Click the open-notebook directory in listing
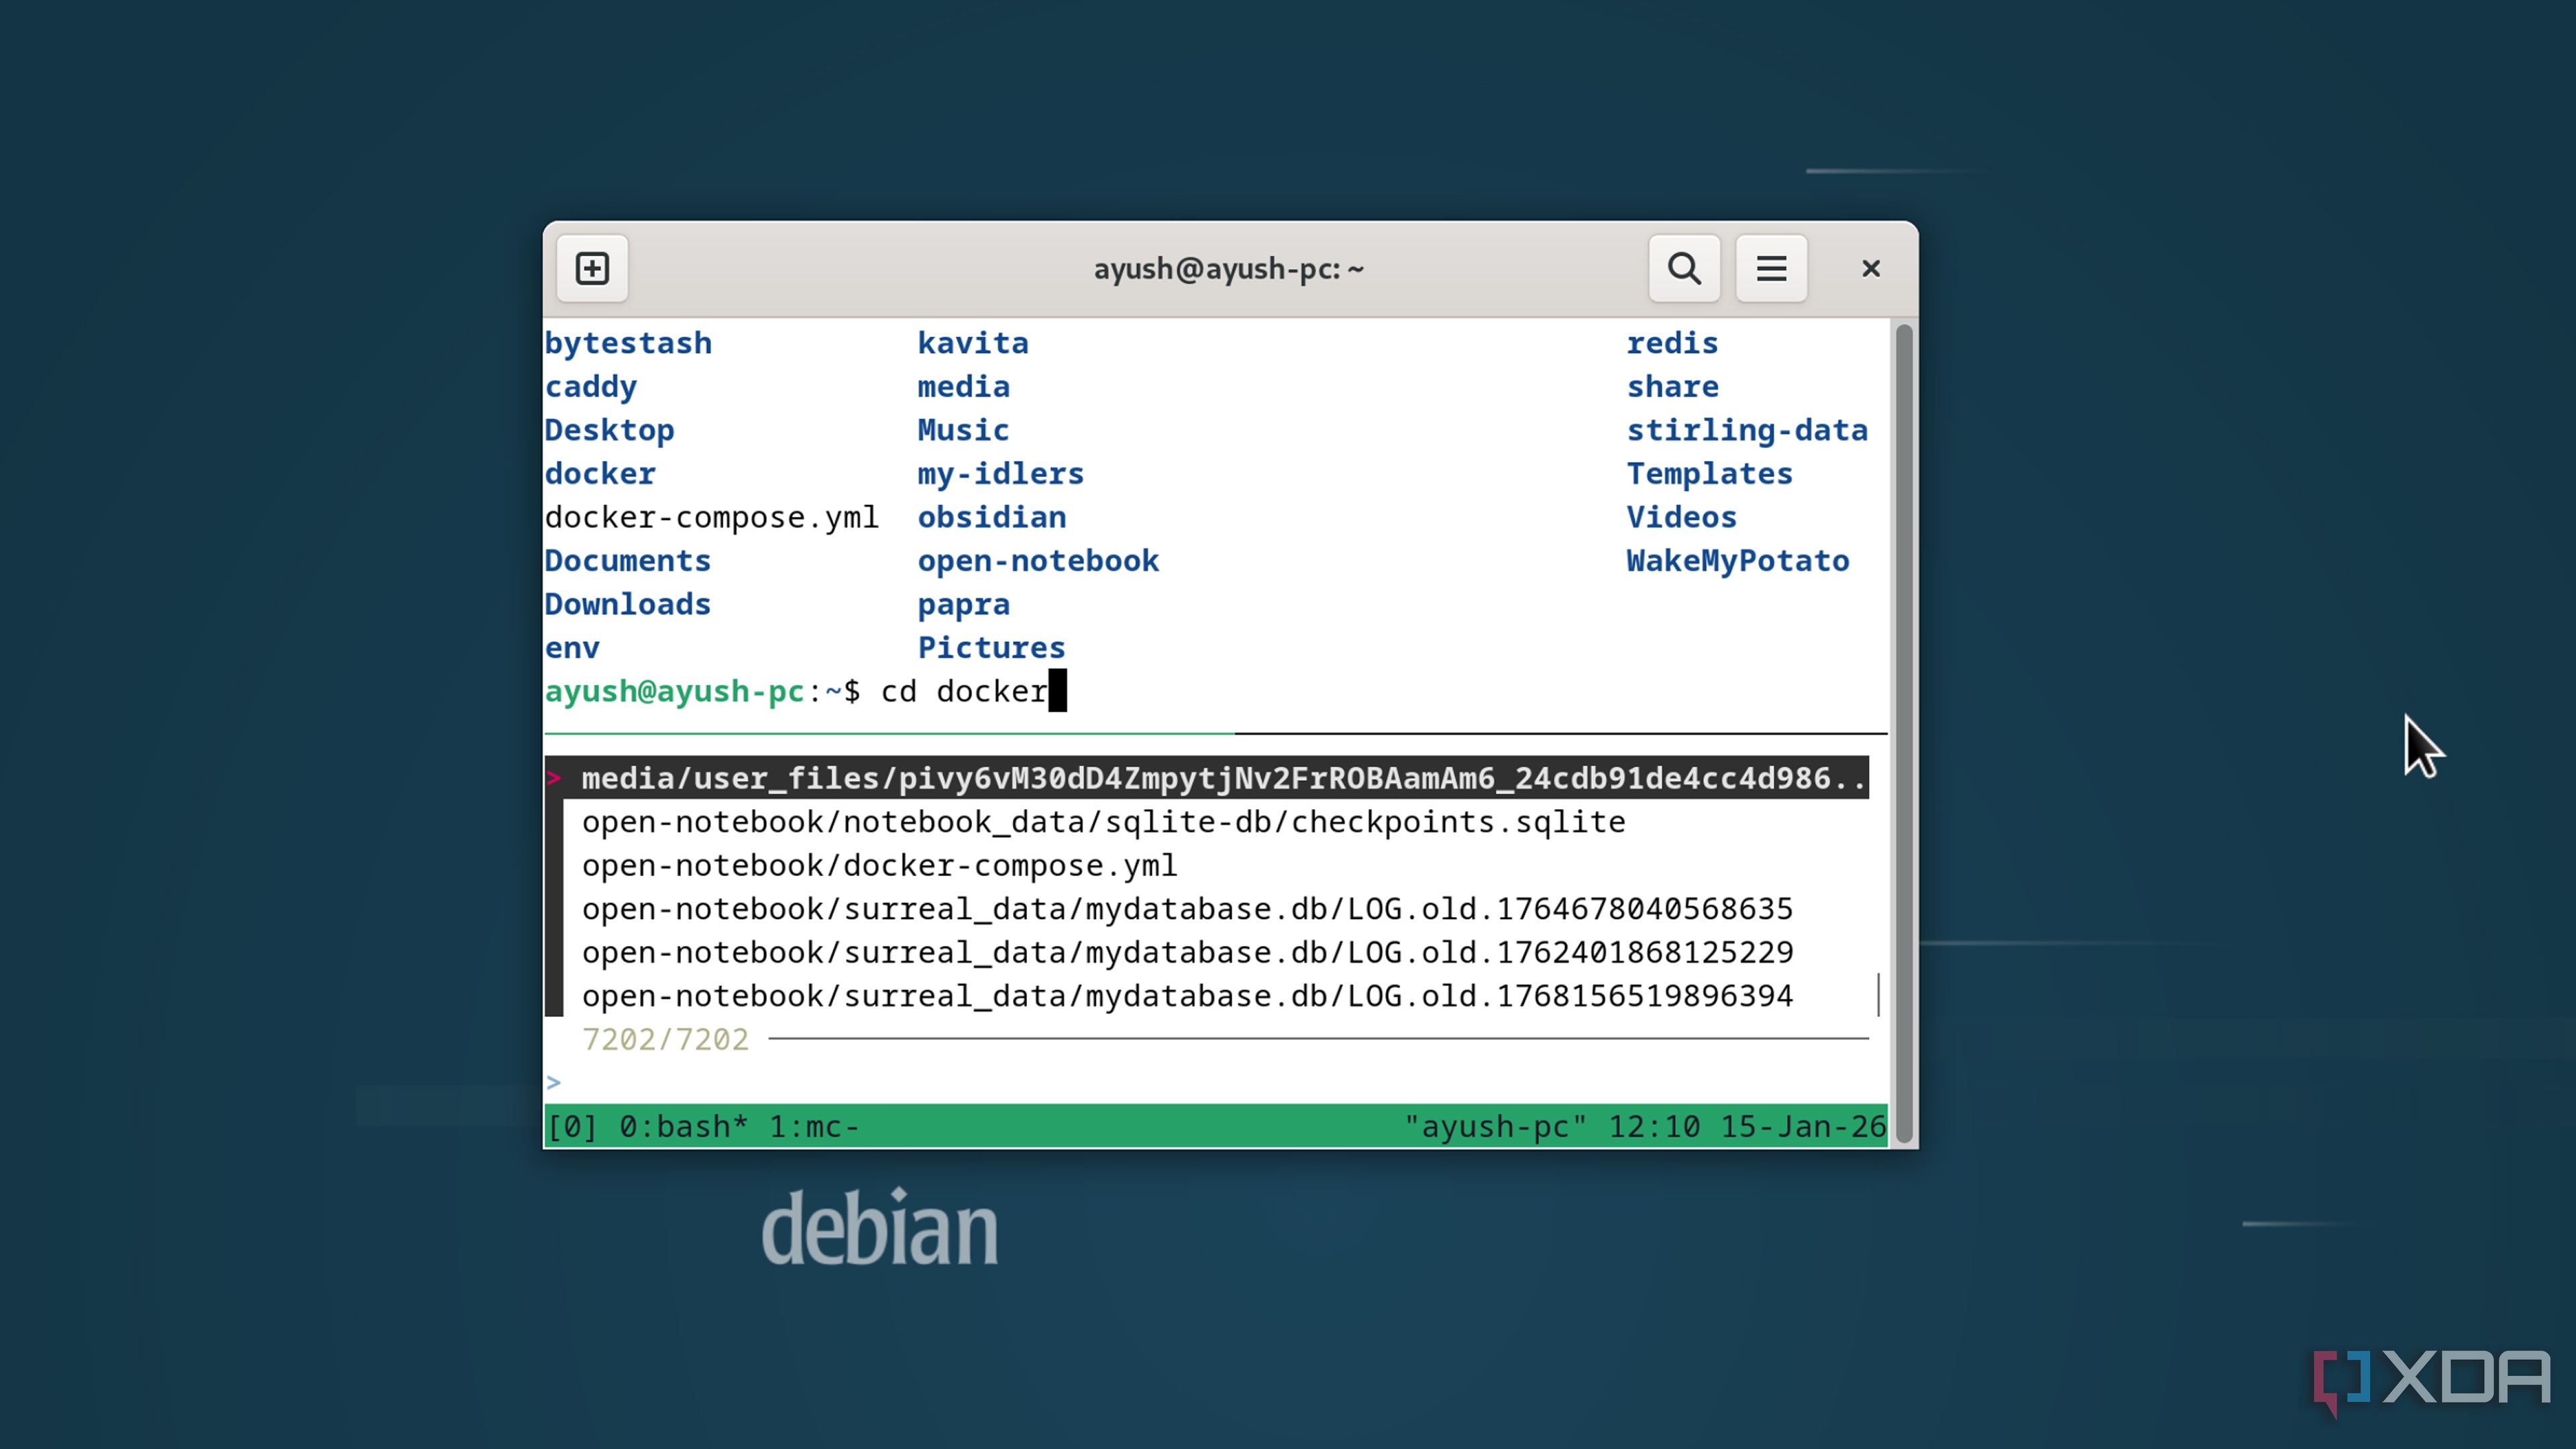 pos(1038,561)
